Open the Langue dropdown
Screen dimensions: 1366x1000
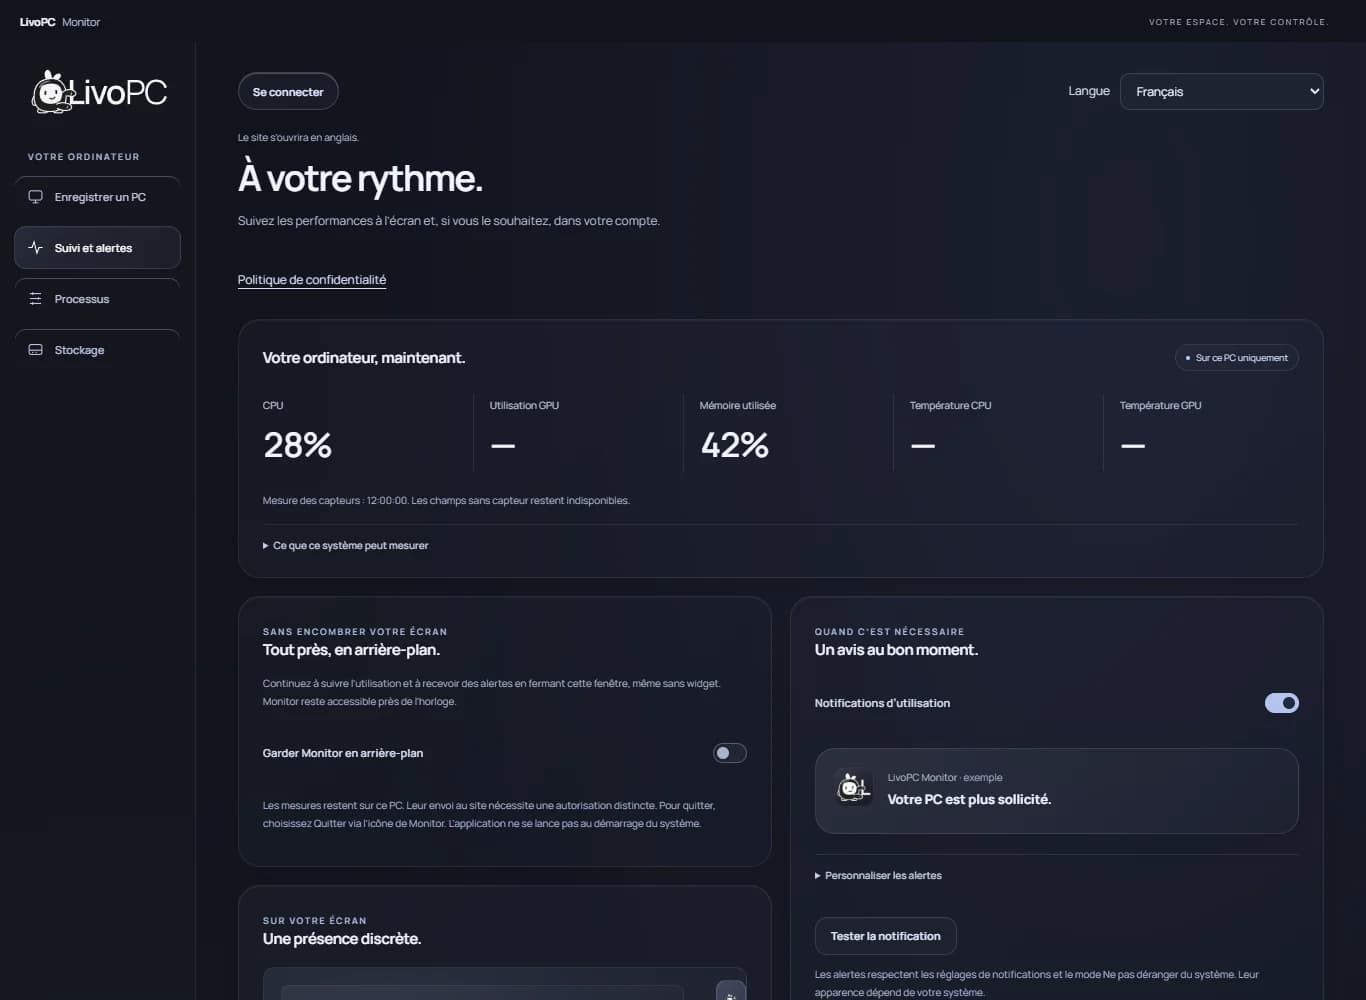click(1222, 91)
